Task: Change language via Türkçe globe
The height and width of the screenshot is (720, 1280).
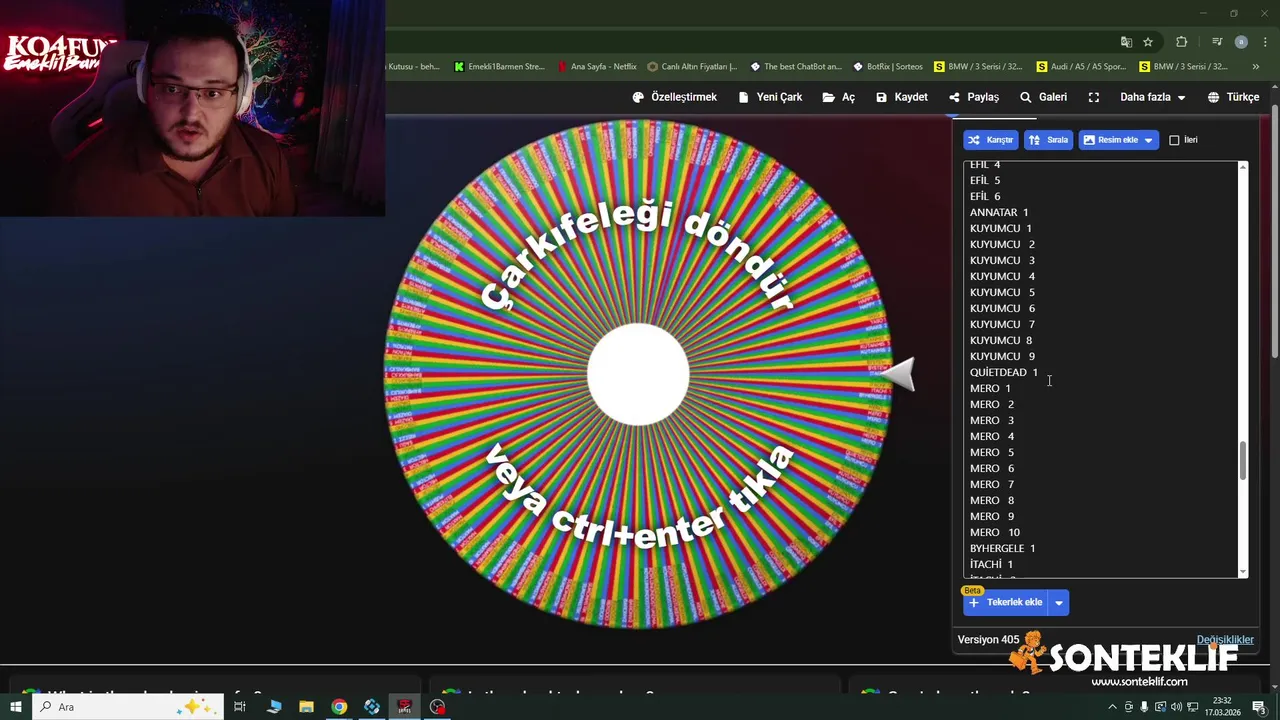Action: pyautogui.click(x=1233, y=97)
